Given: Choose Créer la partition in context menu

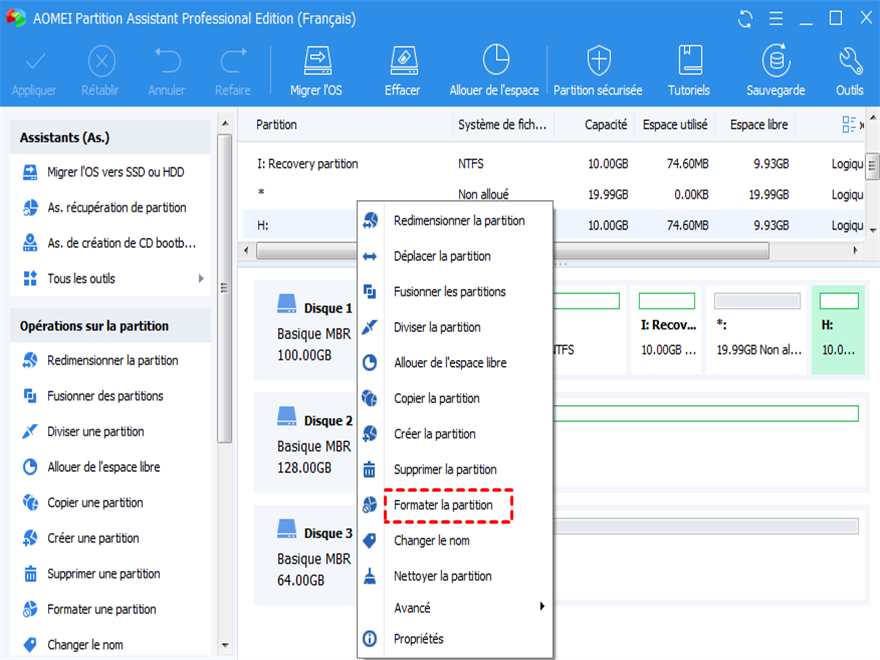Looking at the screenshot, I should 455,434.
